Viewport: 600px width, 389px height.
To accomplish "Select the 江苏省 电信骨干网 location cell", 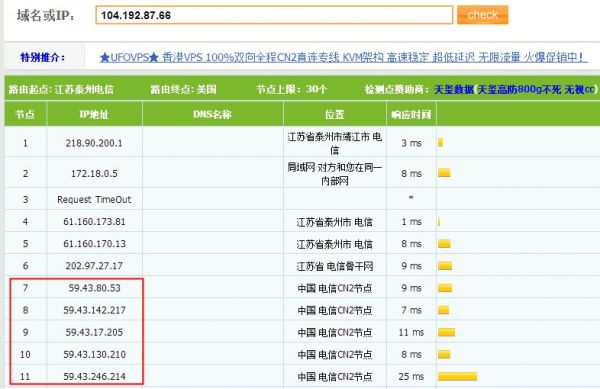I will 335,266.
